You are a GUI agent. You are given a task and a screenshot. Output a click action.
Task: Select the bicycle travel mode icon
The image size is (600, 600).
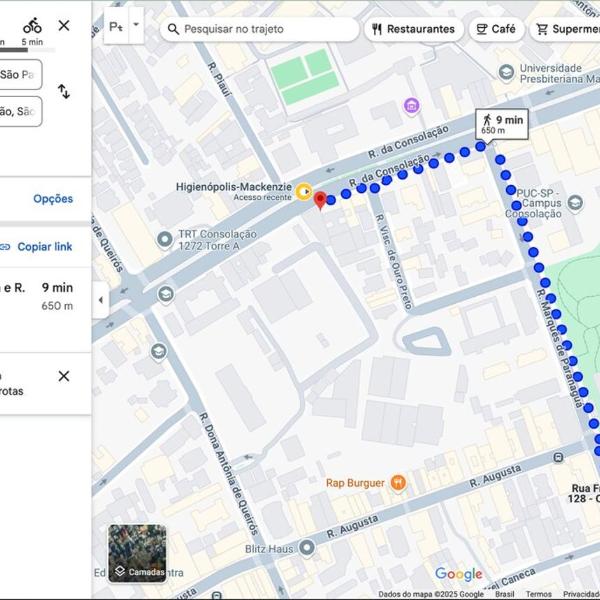coord(32,26)
